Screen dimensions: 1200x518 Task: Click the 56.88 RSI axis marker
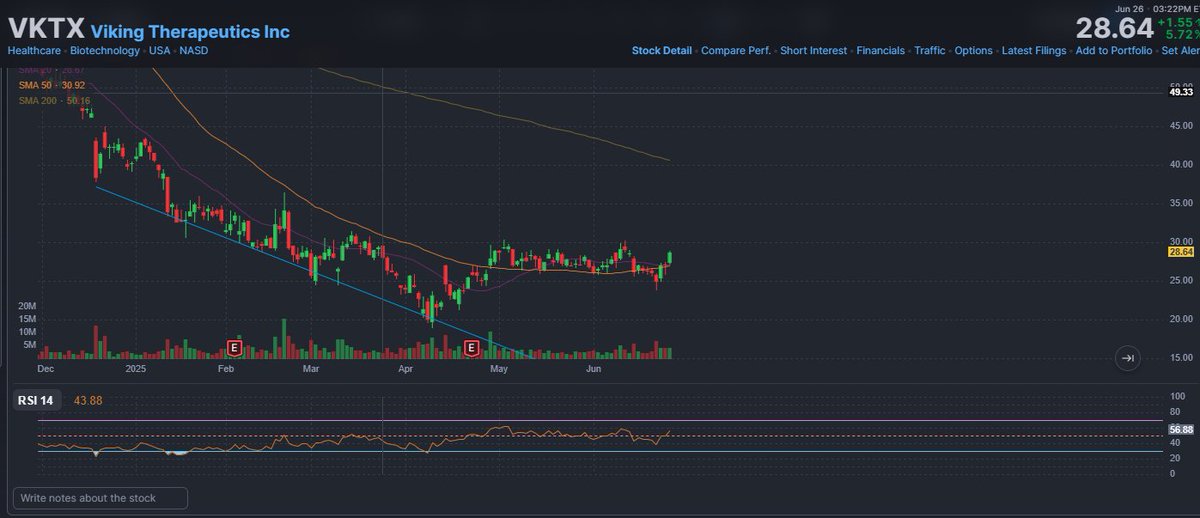pyautogui.click(x=1181, y=430)
